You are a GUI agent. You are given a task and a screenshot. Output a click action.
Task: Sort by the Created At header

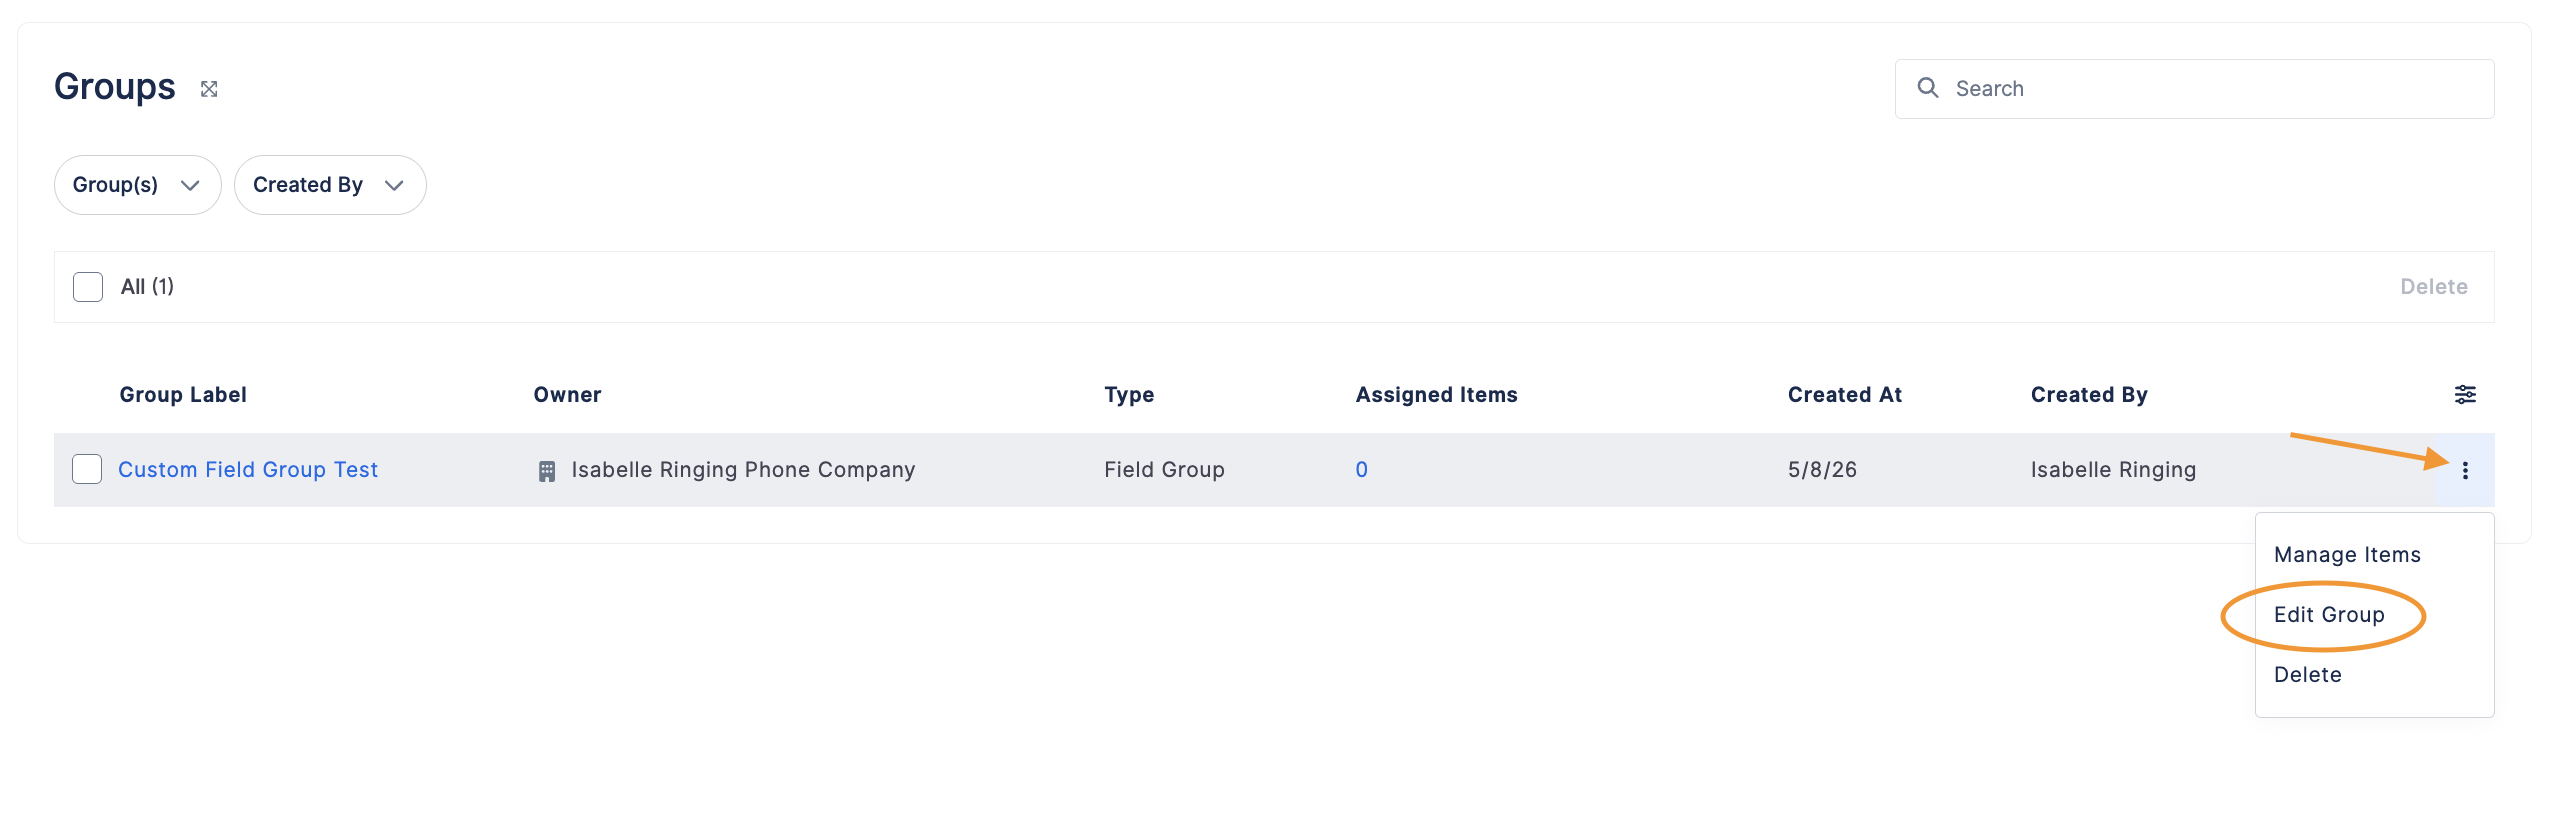click(1844, 395)
